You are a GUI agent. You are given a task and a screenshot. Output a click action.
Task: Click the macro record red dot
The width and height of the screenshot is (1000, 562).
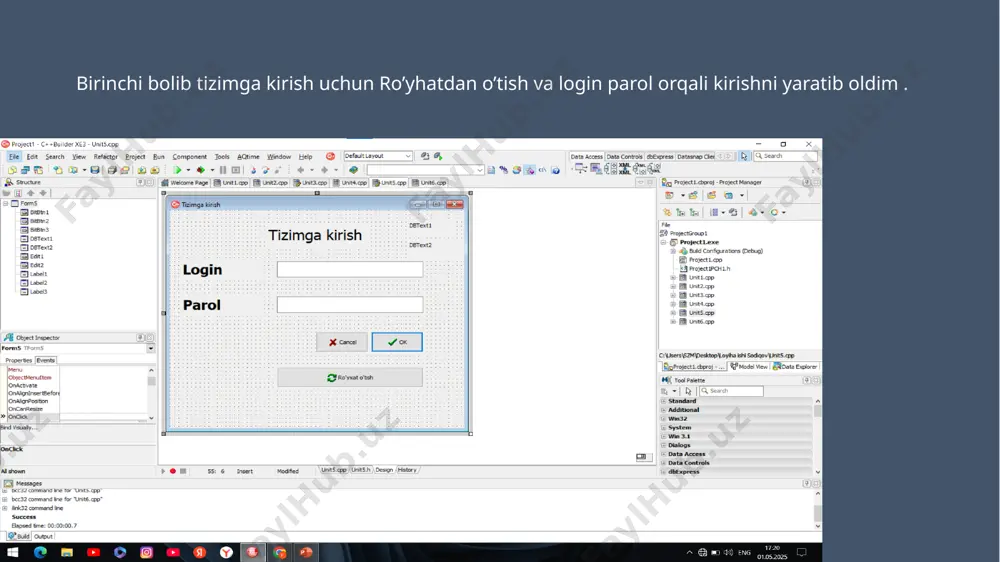173,471
